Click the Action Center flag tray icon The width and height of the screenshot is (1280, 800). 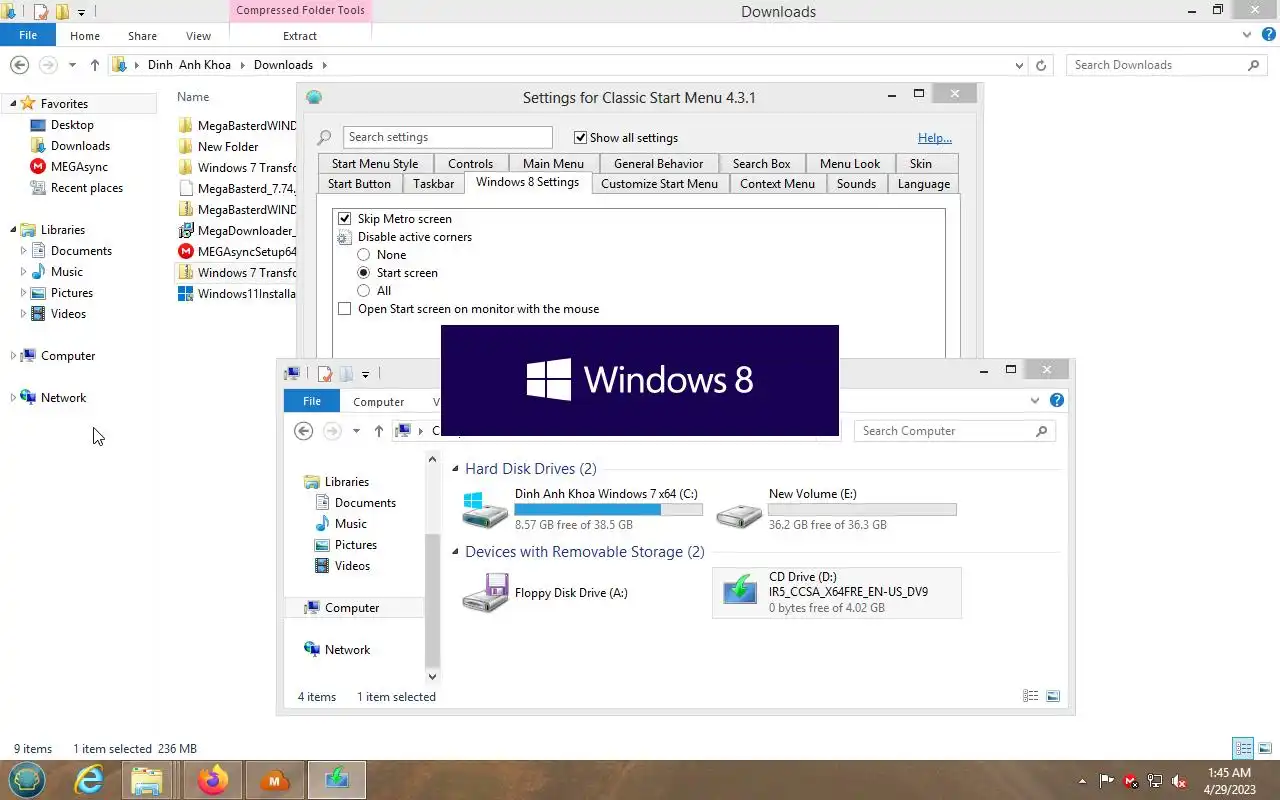(x=1107, y=781)
